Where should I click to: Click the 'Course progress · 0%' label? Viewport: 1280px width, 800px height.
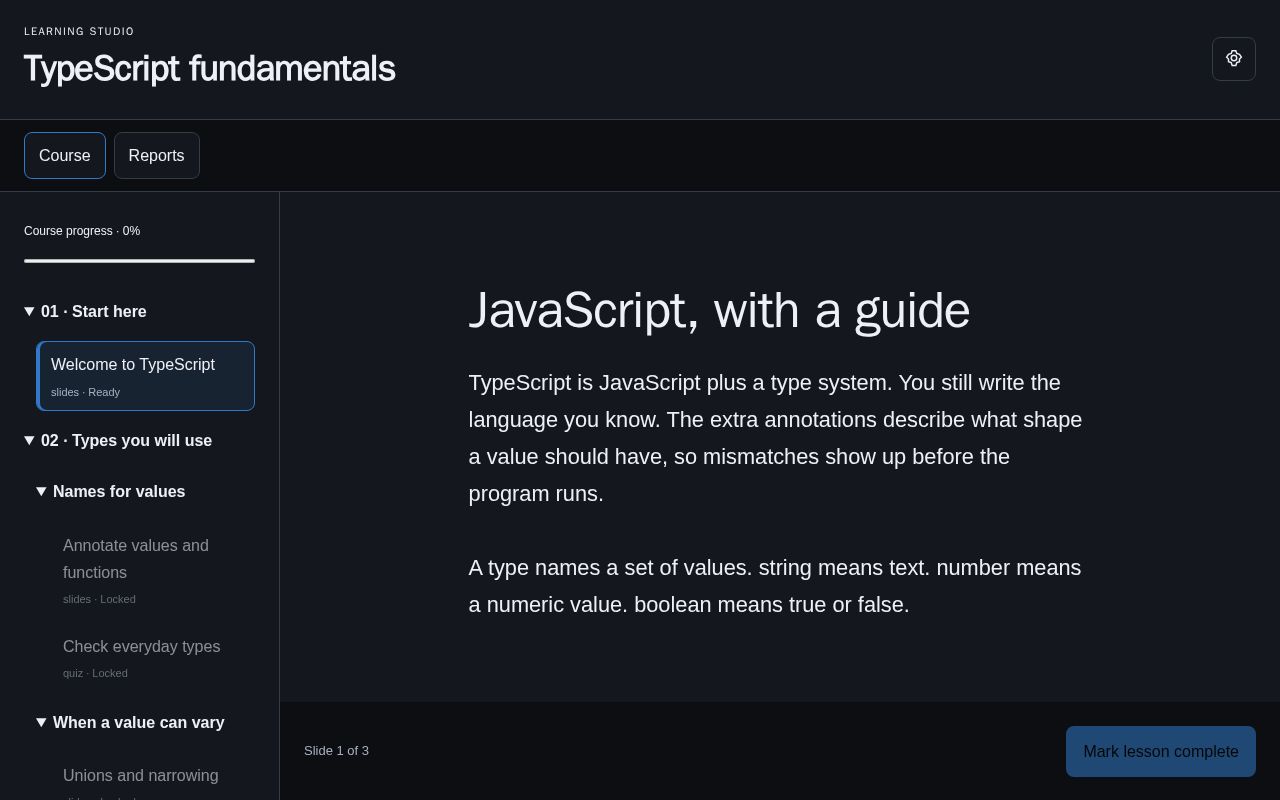click(82, 231)
